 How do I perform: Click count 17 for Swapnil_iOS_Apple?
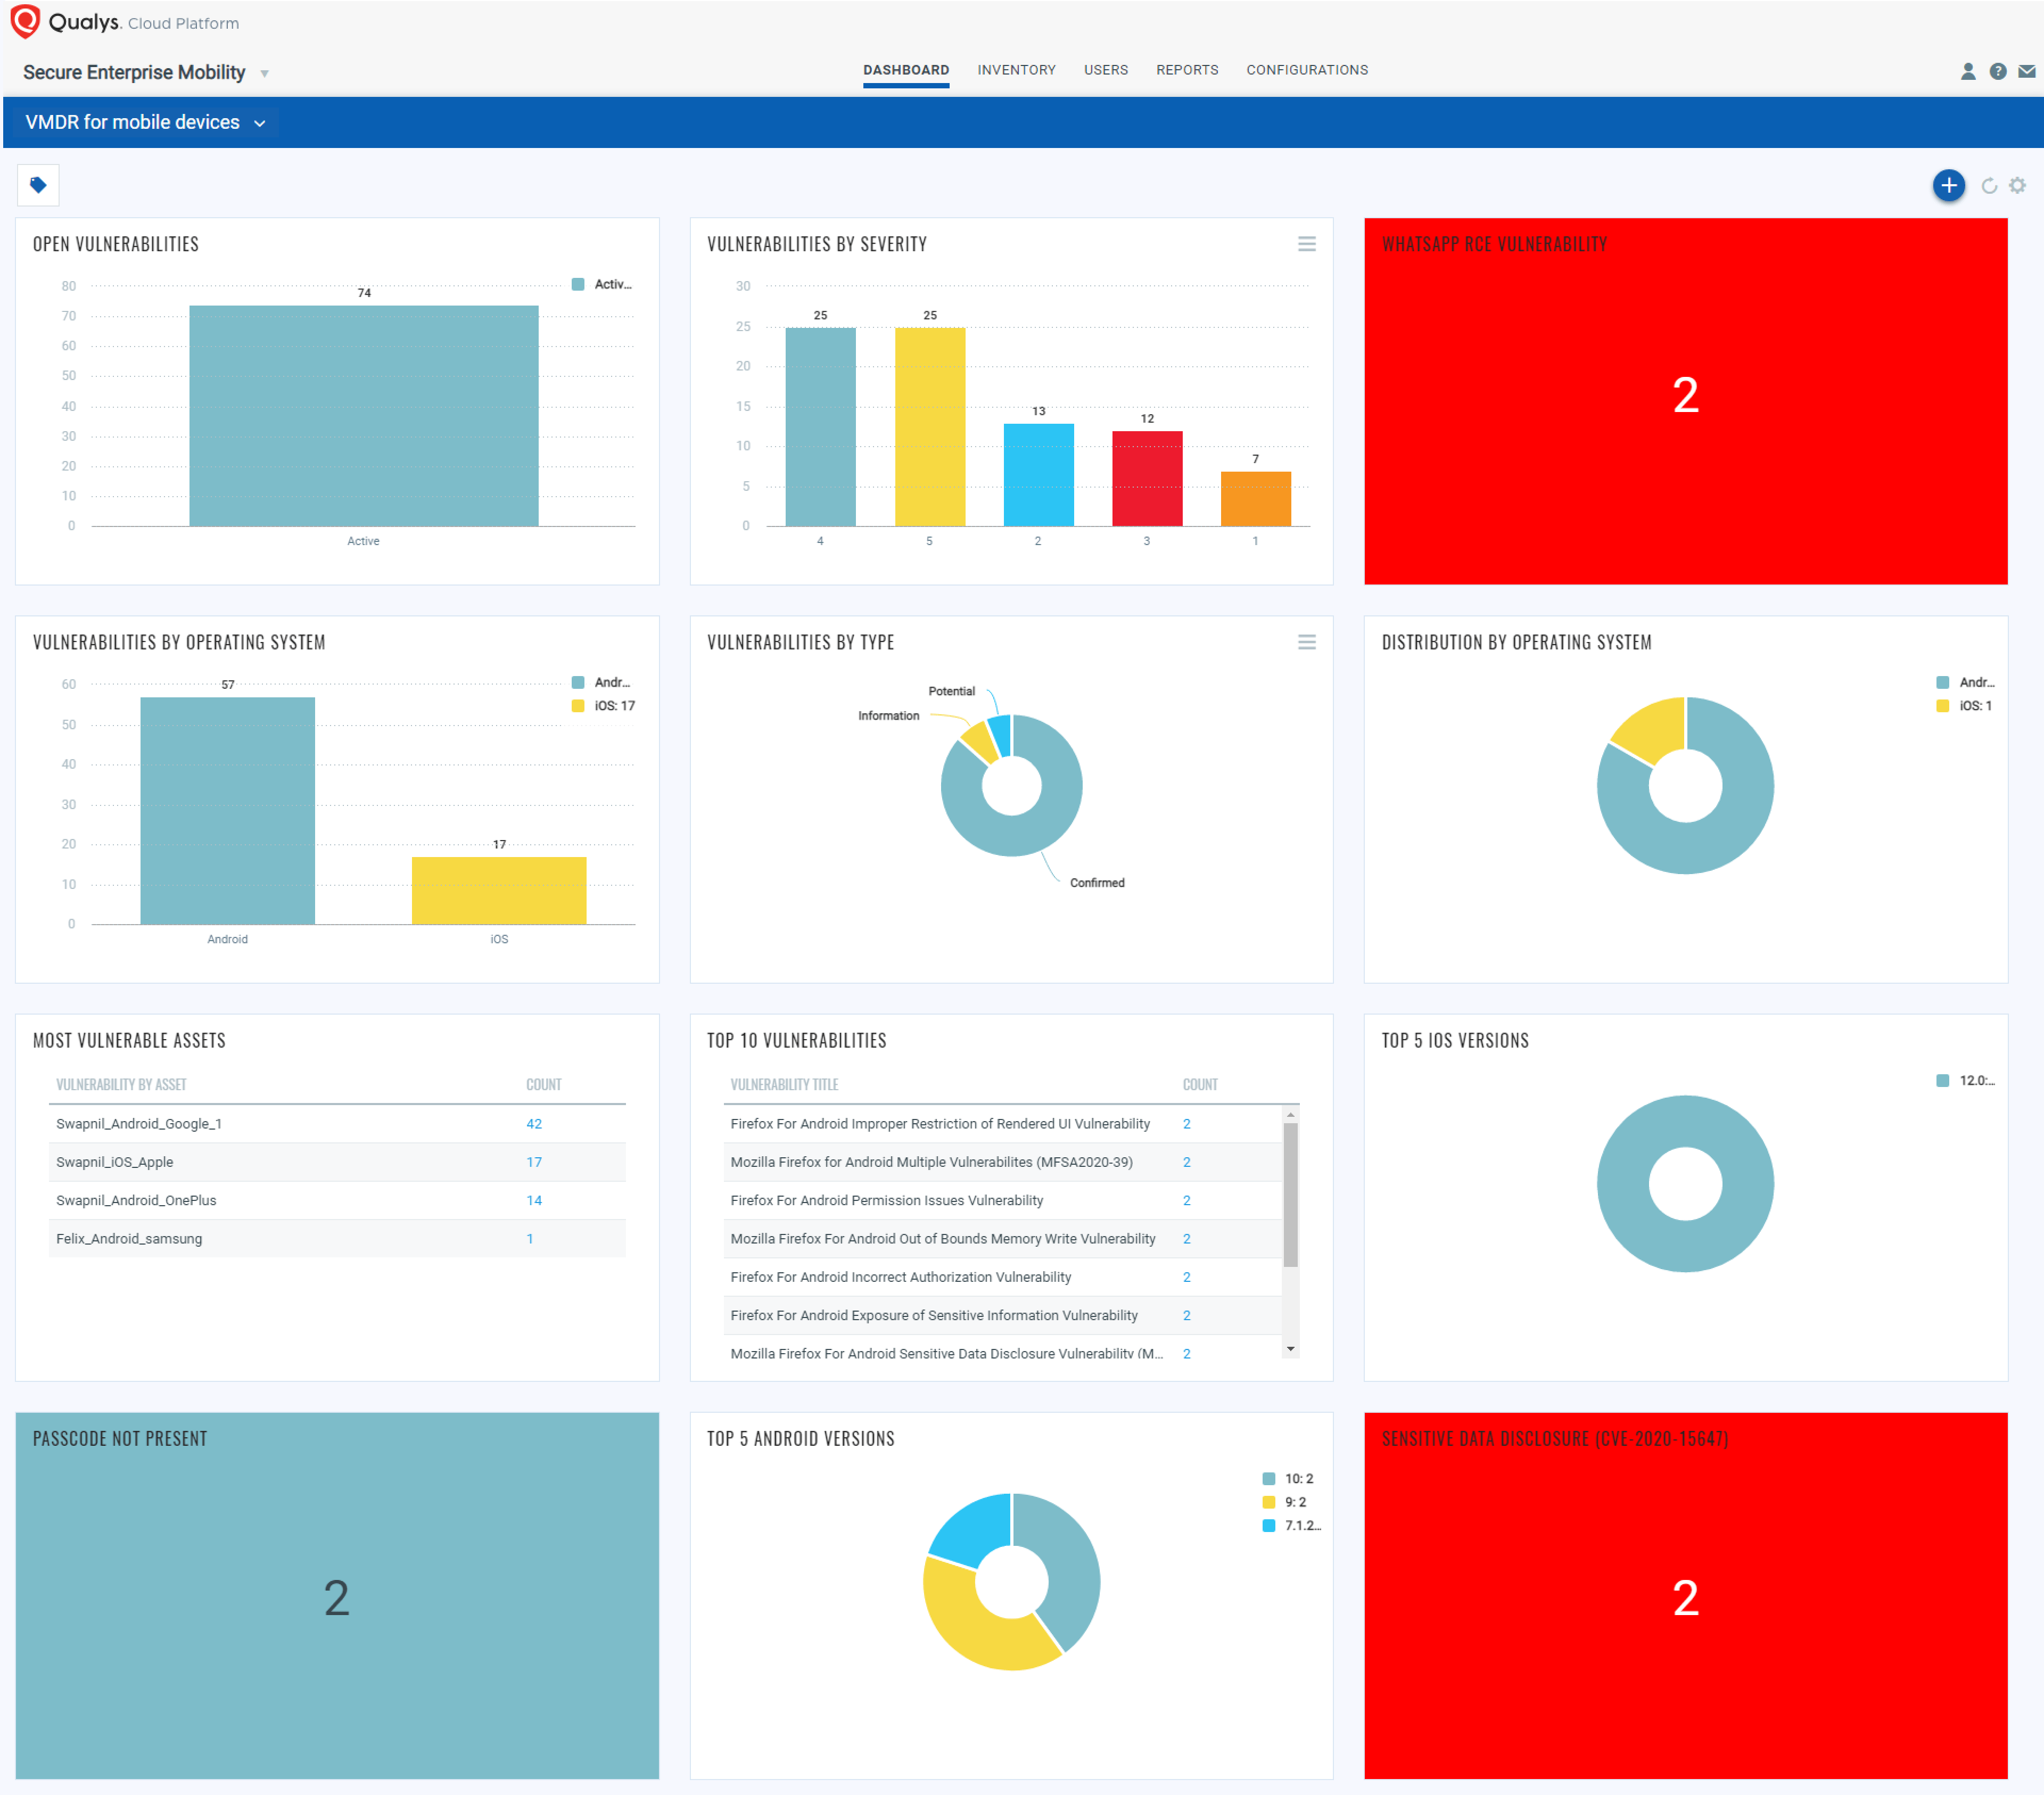pyautogui.click(x=534, y=1162)
